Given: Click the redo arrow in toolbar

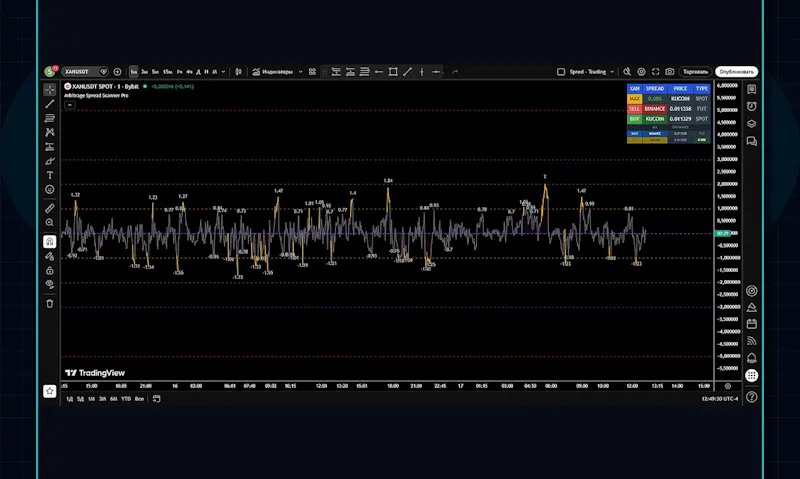Looking at the screenshot, I should [x=455, y=72].
